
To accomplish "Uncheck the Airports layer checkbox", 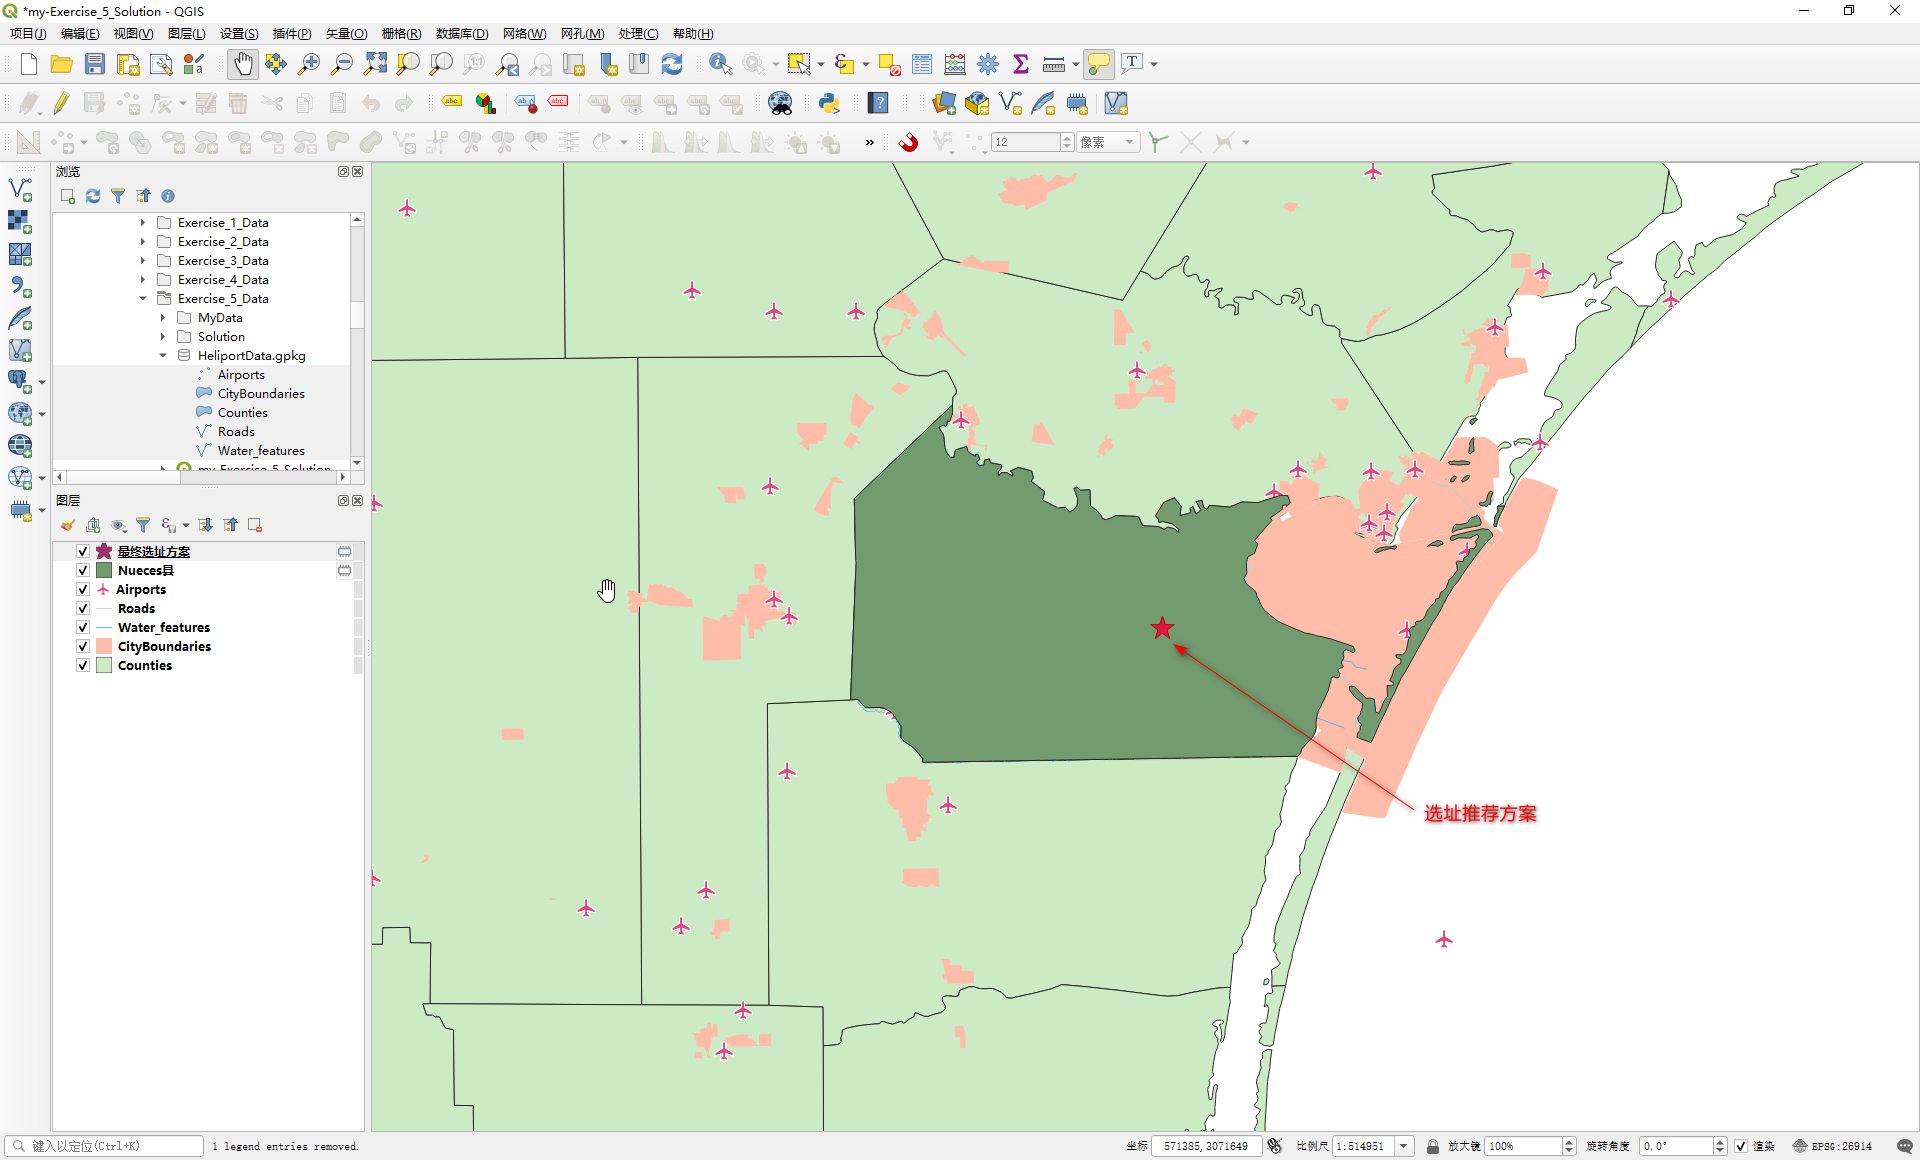I will (83, 589).
